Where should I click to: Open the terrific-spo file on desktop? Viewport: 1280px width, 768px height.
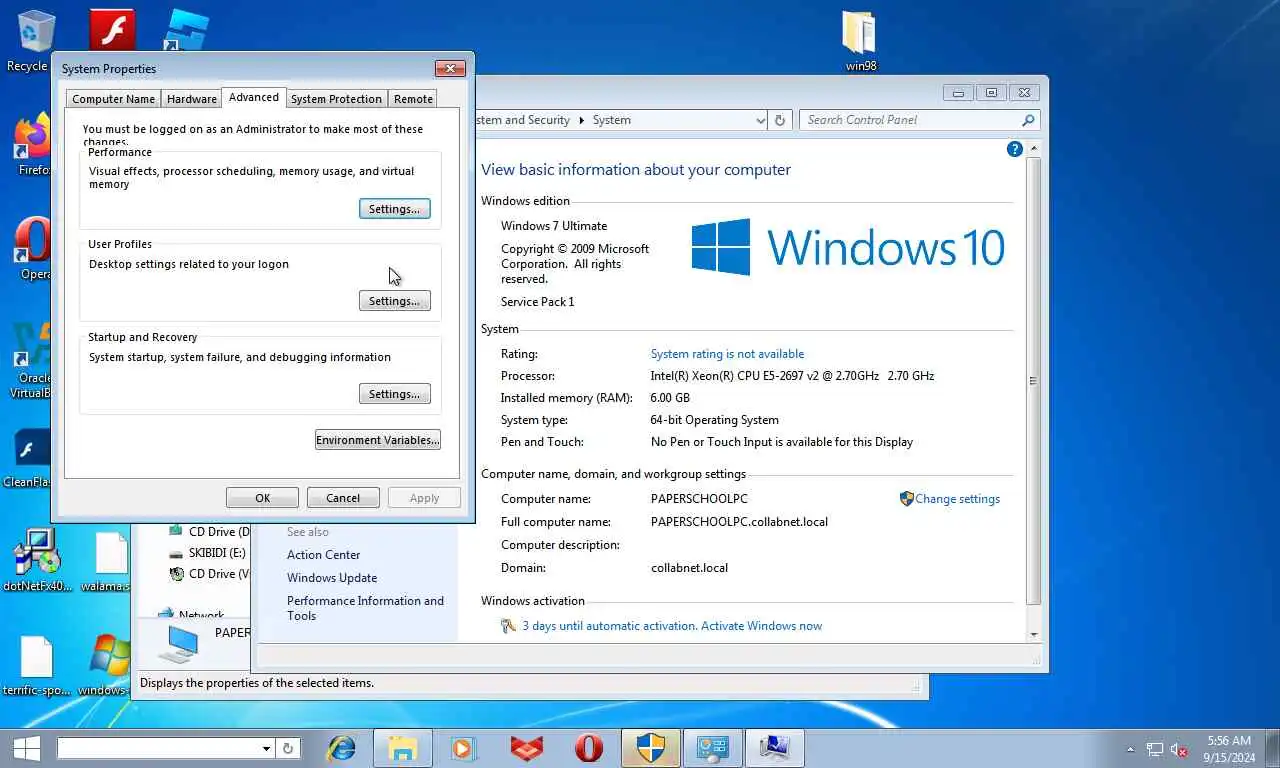point(36,665)
